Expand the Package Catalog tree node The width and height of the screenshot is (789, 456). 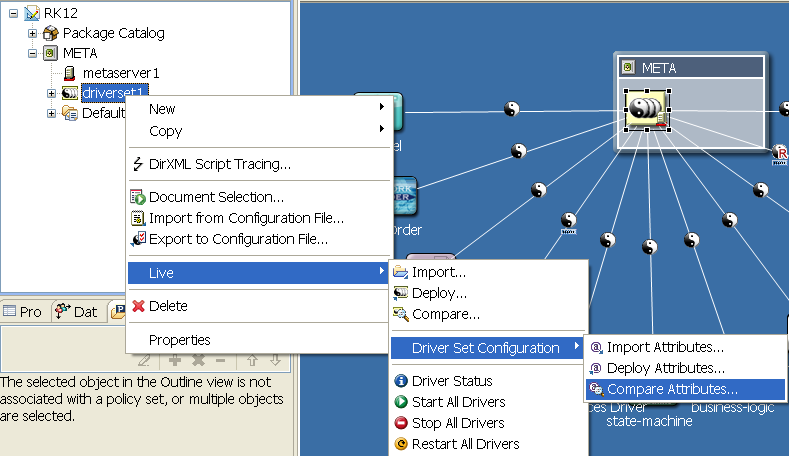pyautogui.click(x=32, y=33)
